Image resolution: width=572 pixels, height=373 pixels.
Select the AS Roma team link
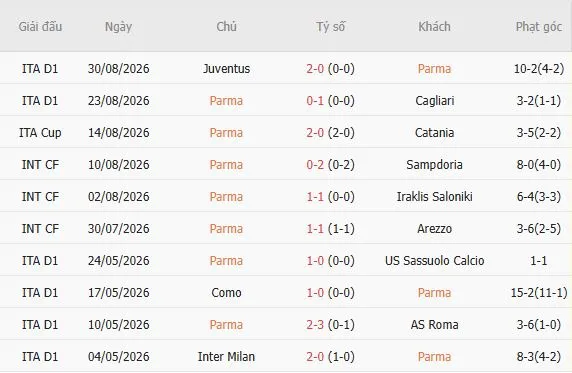pos(434,325)
